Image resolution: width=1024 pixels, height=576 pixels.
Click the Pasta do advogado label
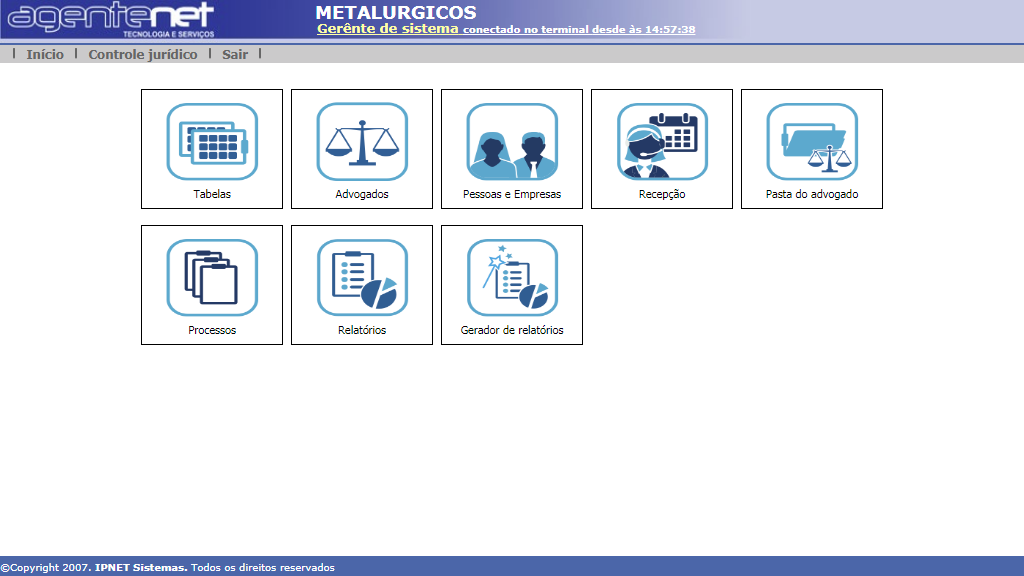pos(812,194)
